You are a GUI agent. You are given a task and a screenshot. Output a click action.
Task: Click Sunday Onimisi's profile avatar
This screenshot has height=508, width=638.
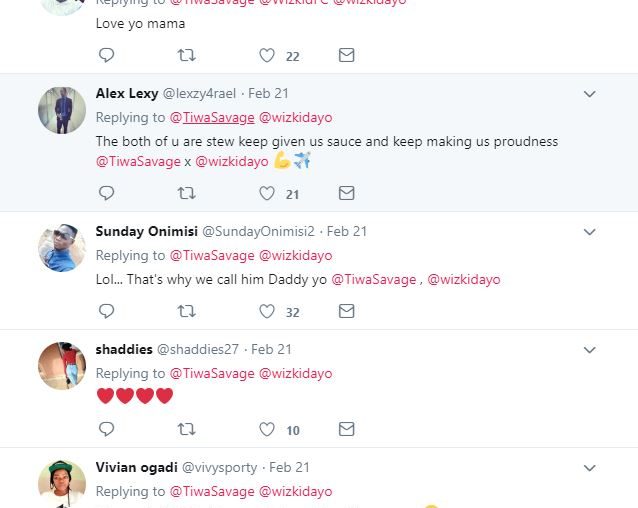click(x=62, y=248)
